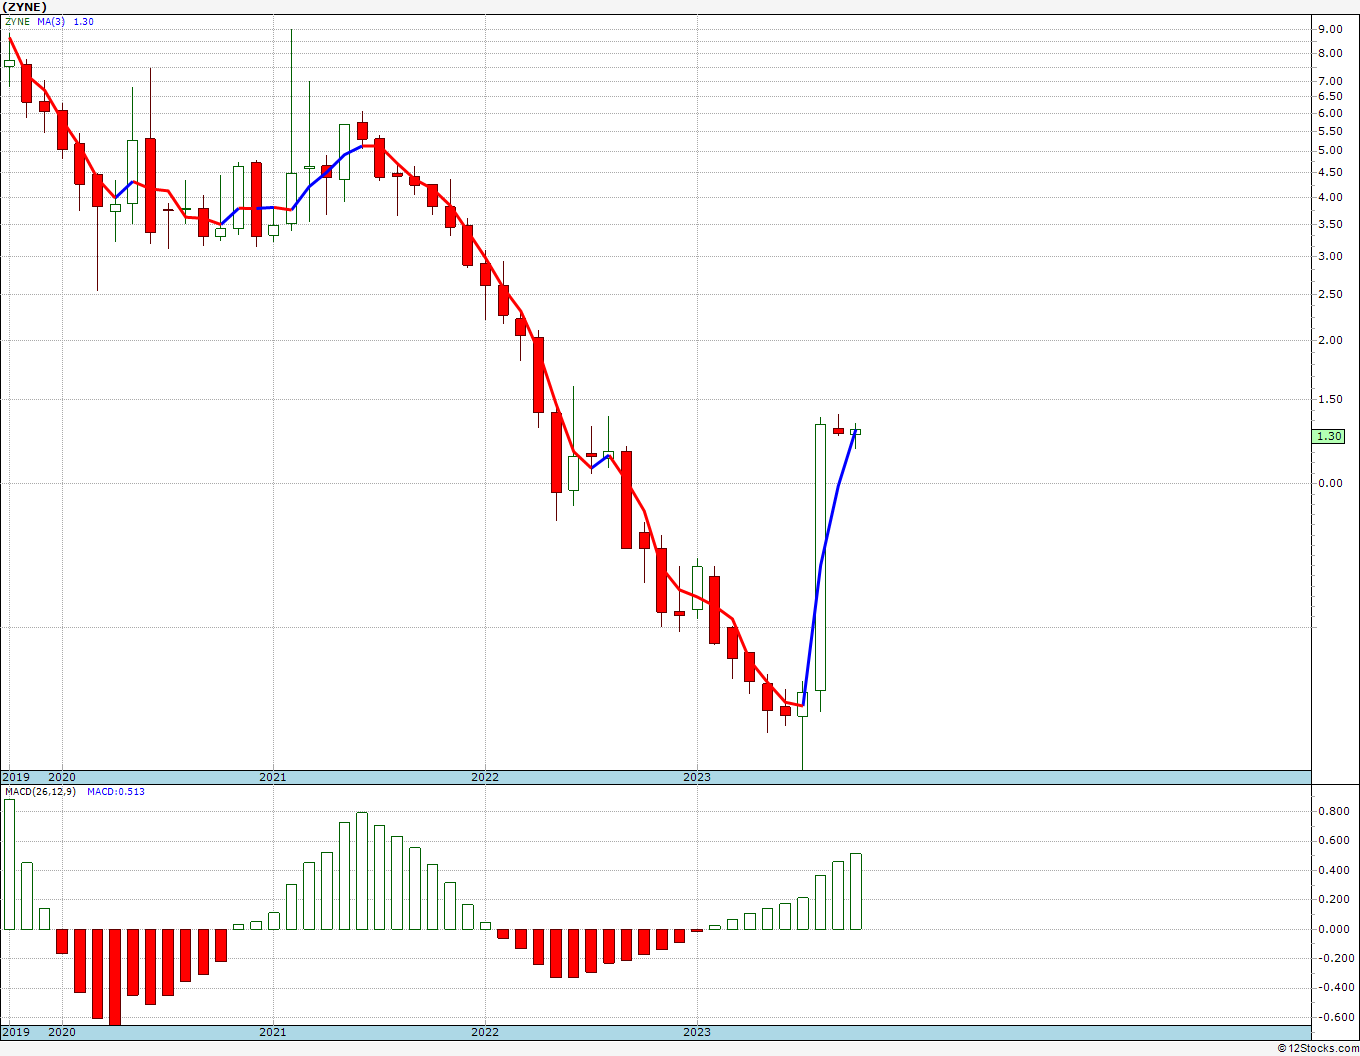The image size is (1360, 1056).
Task: Click the (ZYNE) chart title
Action: 24,6
